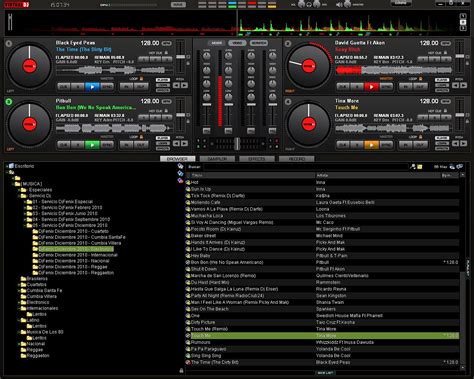Toggle hot cue lock on Tina More deck
The width and height of the screenshot is (474, 379).
click(x=445, y=111)
